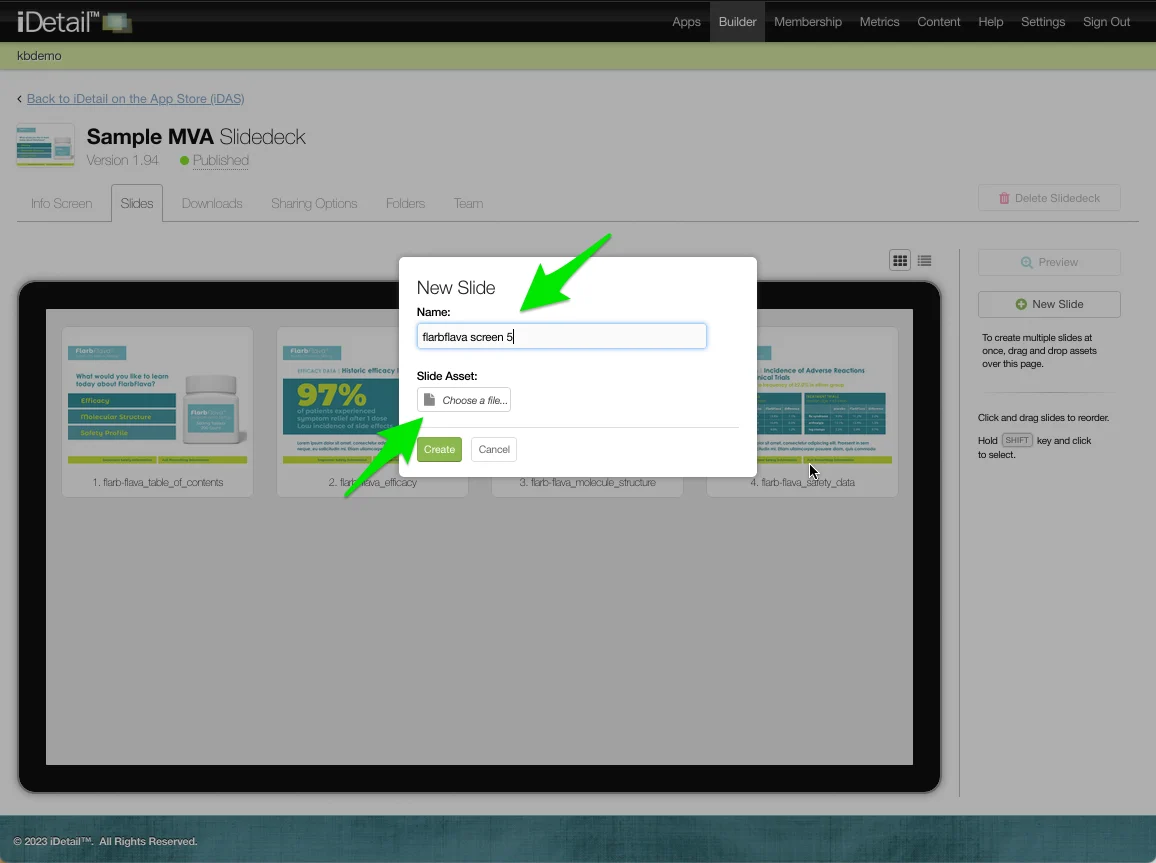This screenshot has height=863, width=1156.
Task: Click the green Published status dot
Action: [184, 161]
